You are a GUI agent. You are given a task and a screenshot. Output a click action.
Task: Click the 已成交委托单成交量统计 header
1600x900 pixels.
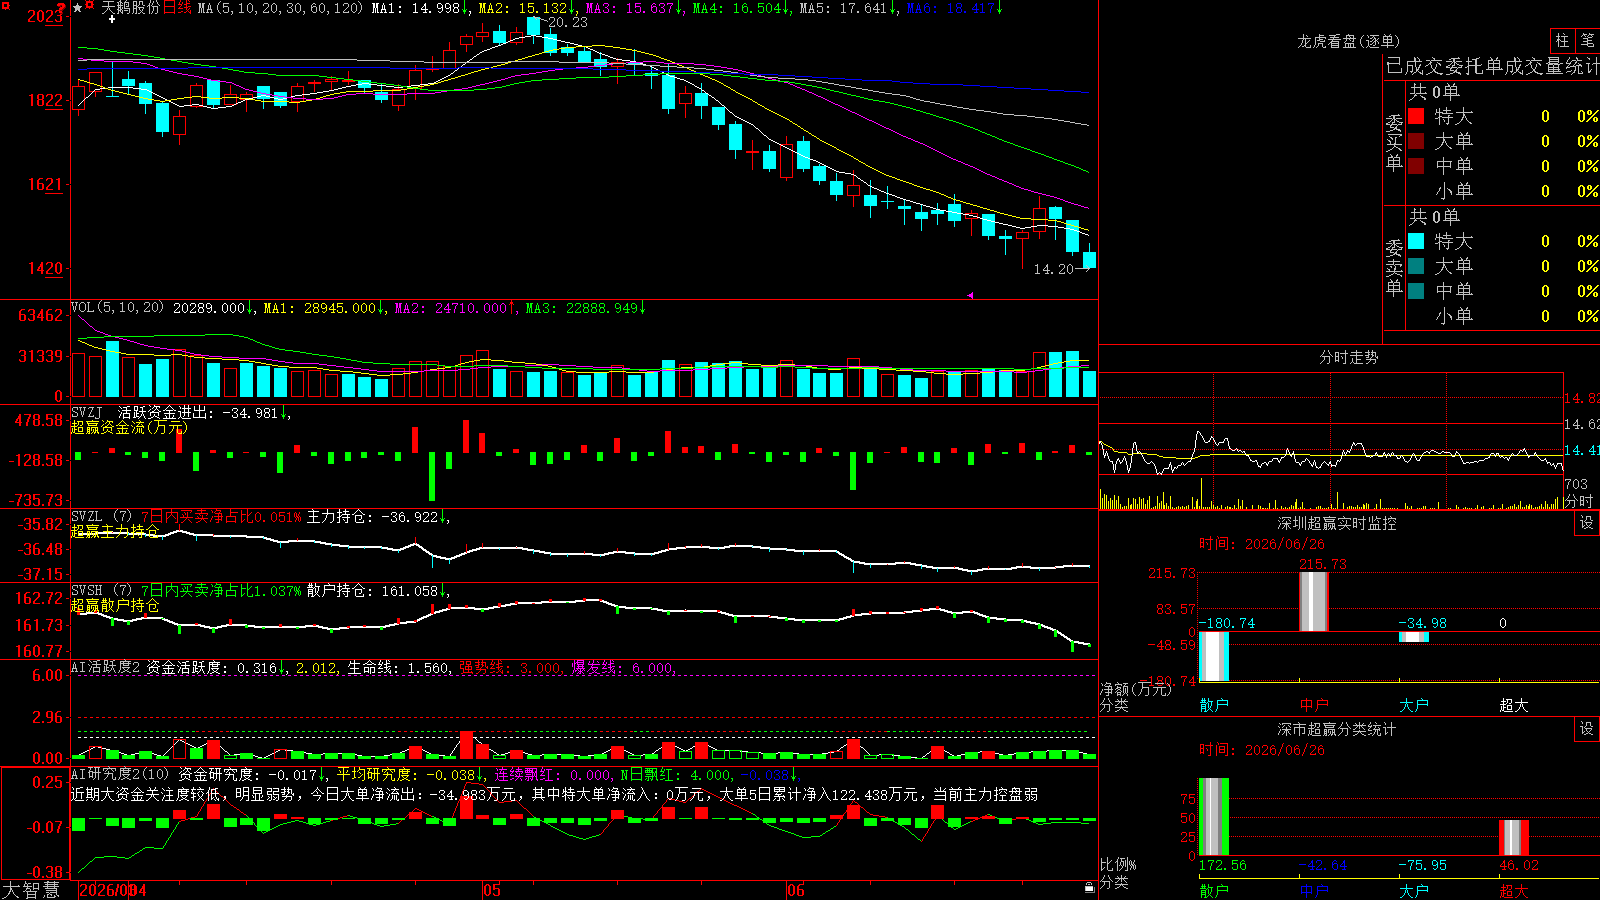[x=1492, y=66]
